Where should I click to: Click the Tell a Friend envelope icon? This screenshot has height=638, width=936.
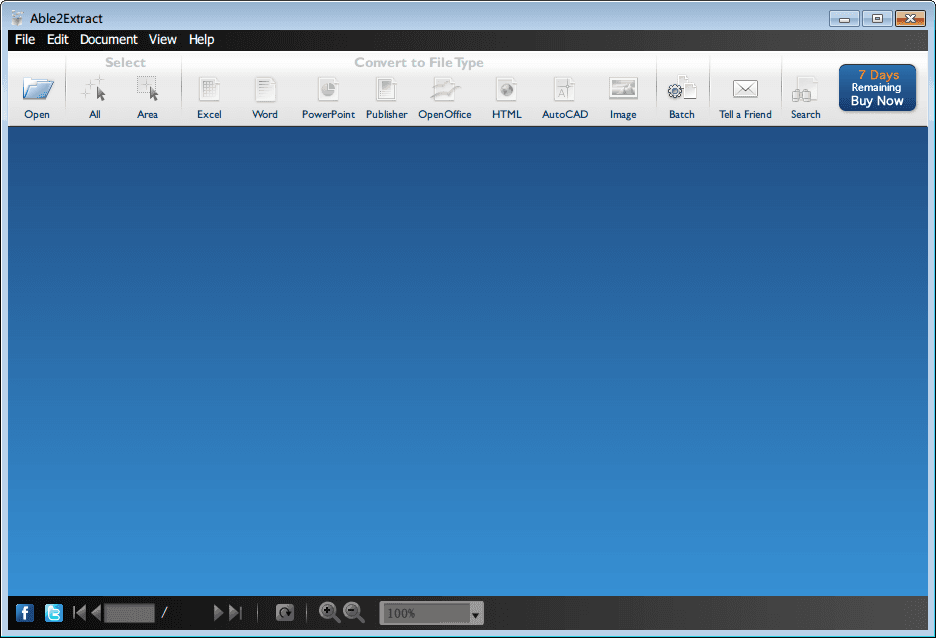click(x=745, y=90)
